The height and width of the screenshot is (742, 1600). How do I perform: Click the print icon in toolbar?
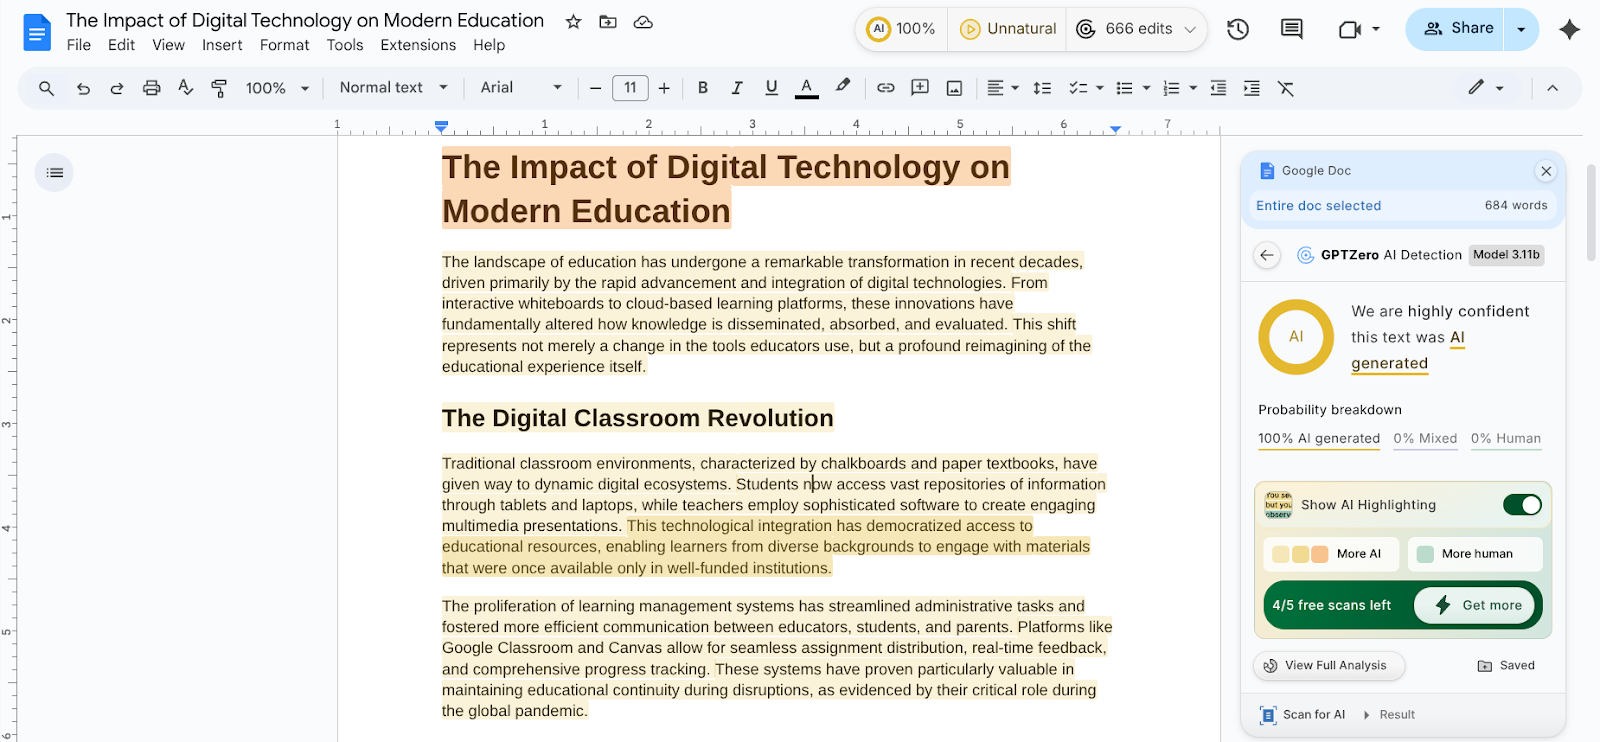(x=151, y=88)
